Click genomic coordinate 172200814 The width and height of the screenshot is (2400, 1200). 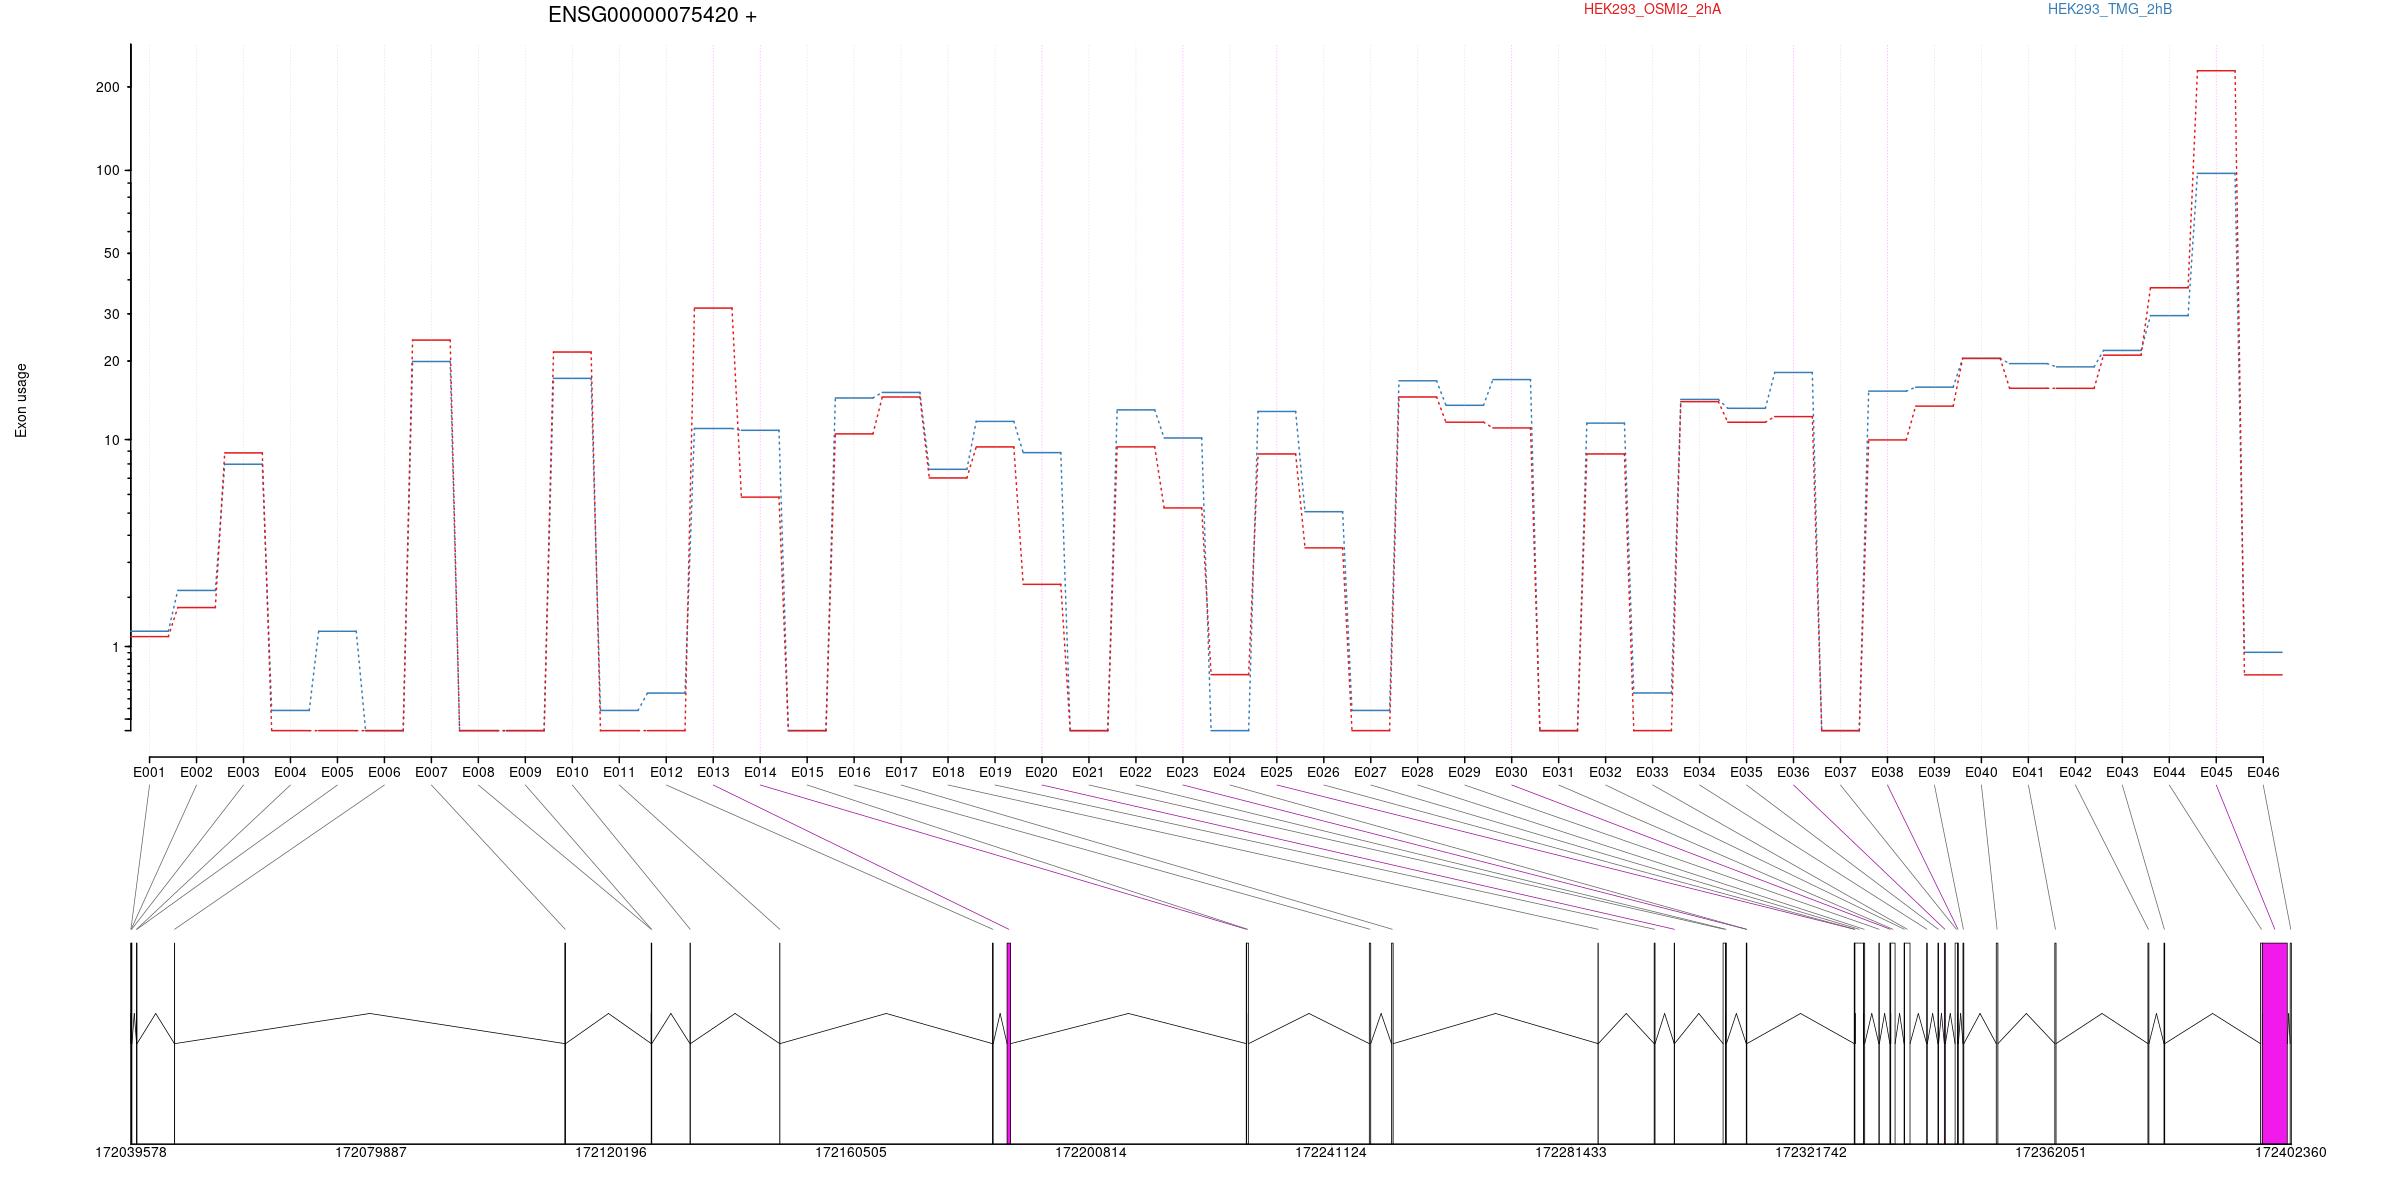click(x=1091, y=1153)
